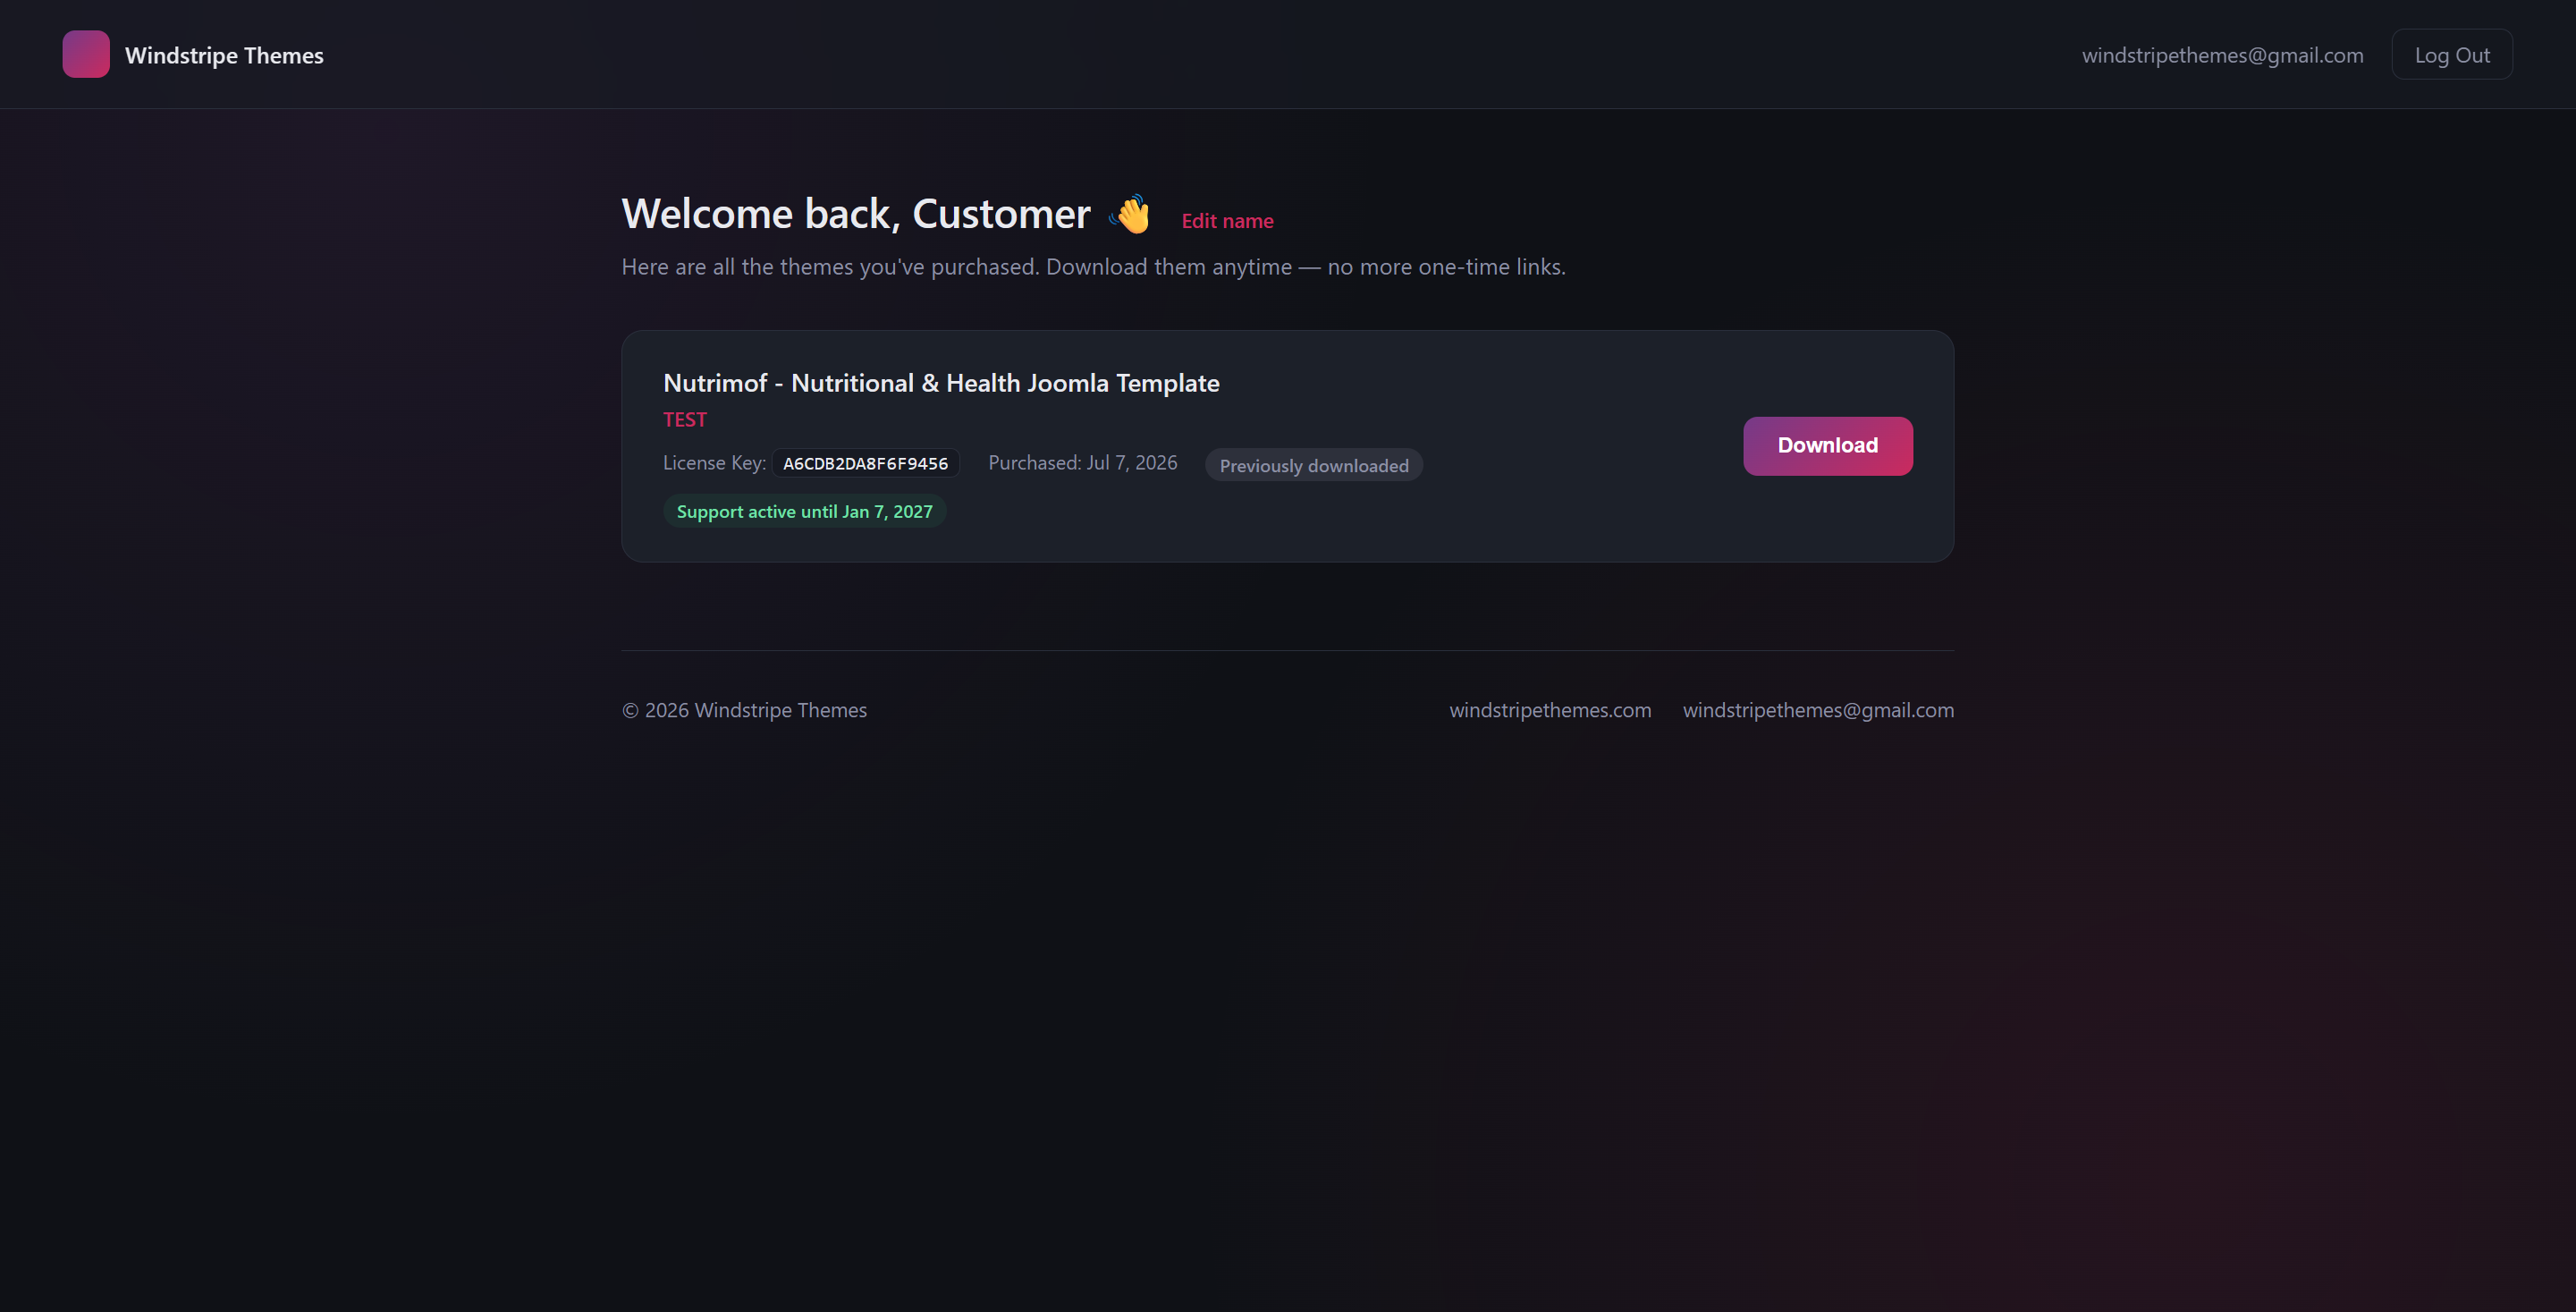2576x1312 pixels.
Task: Open the windstripethemes.com footer link
Action: point(1550,710)
